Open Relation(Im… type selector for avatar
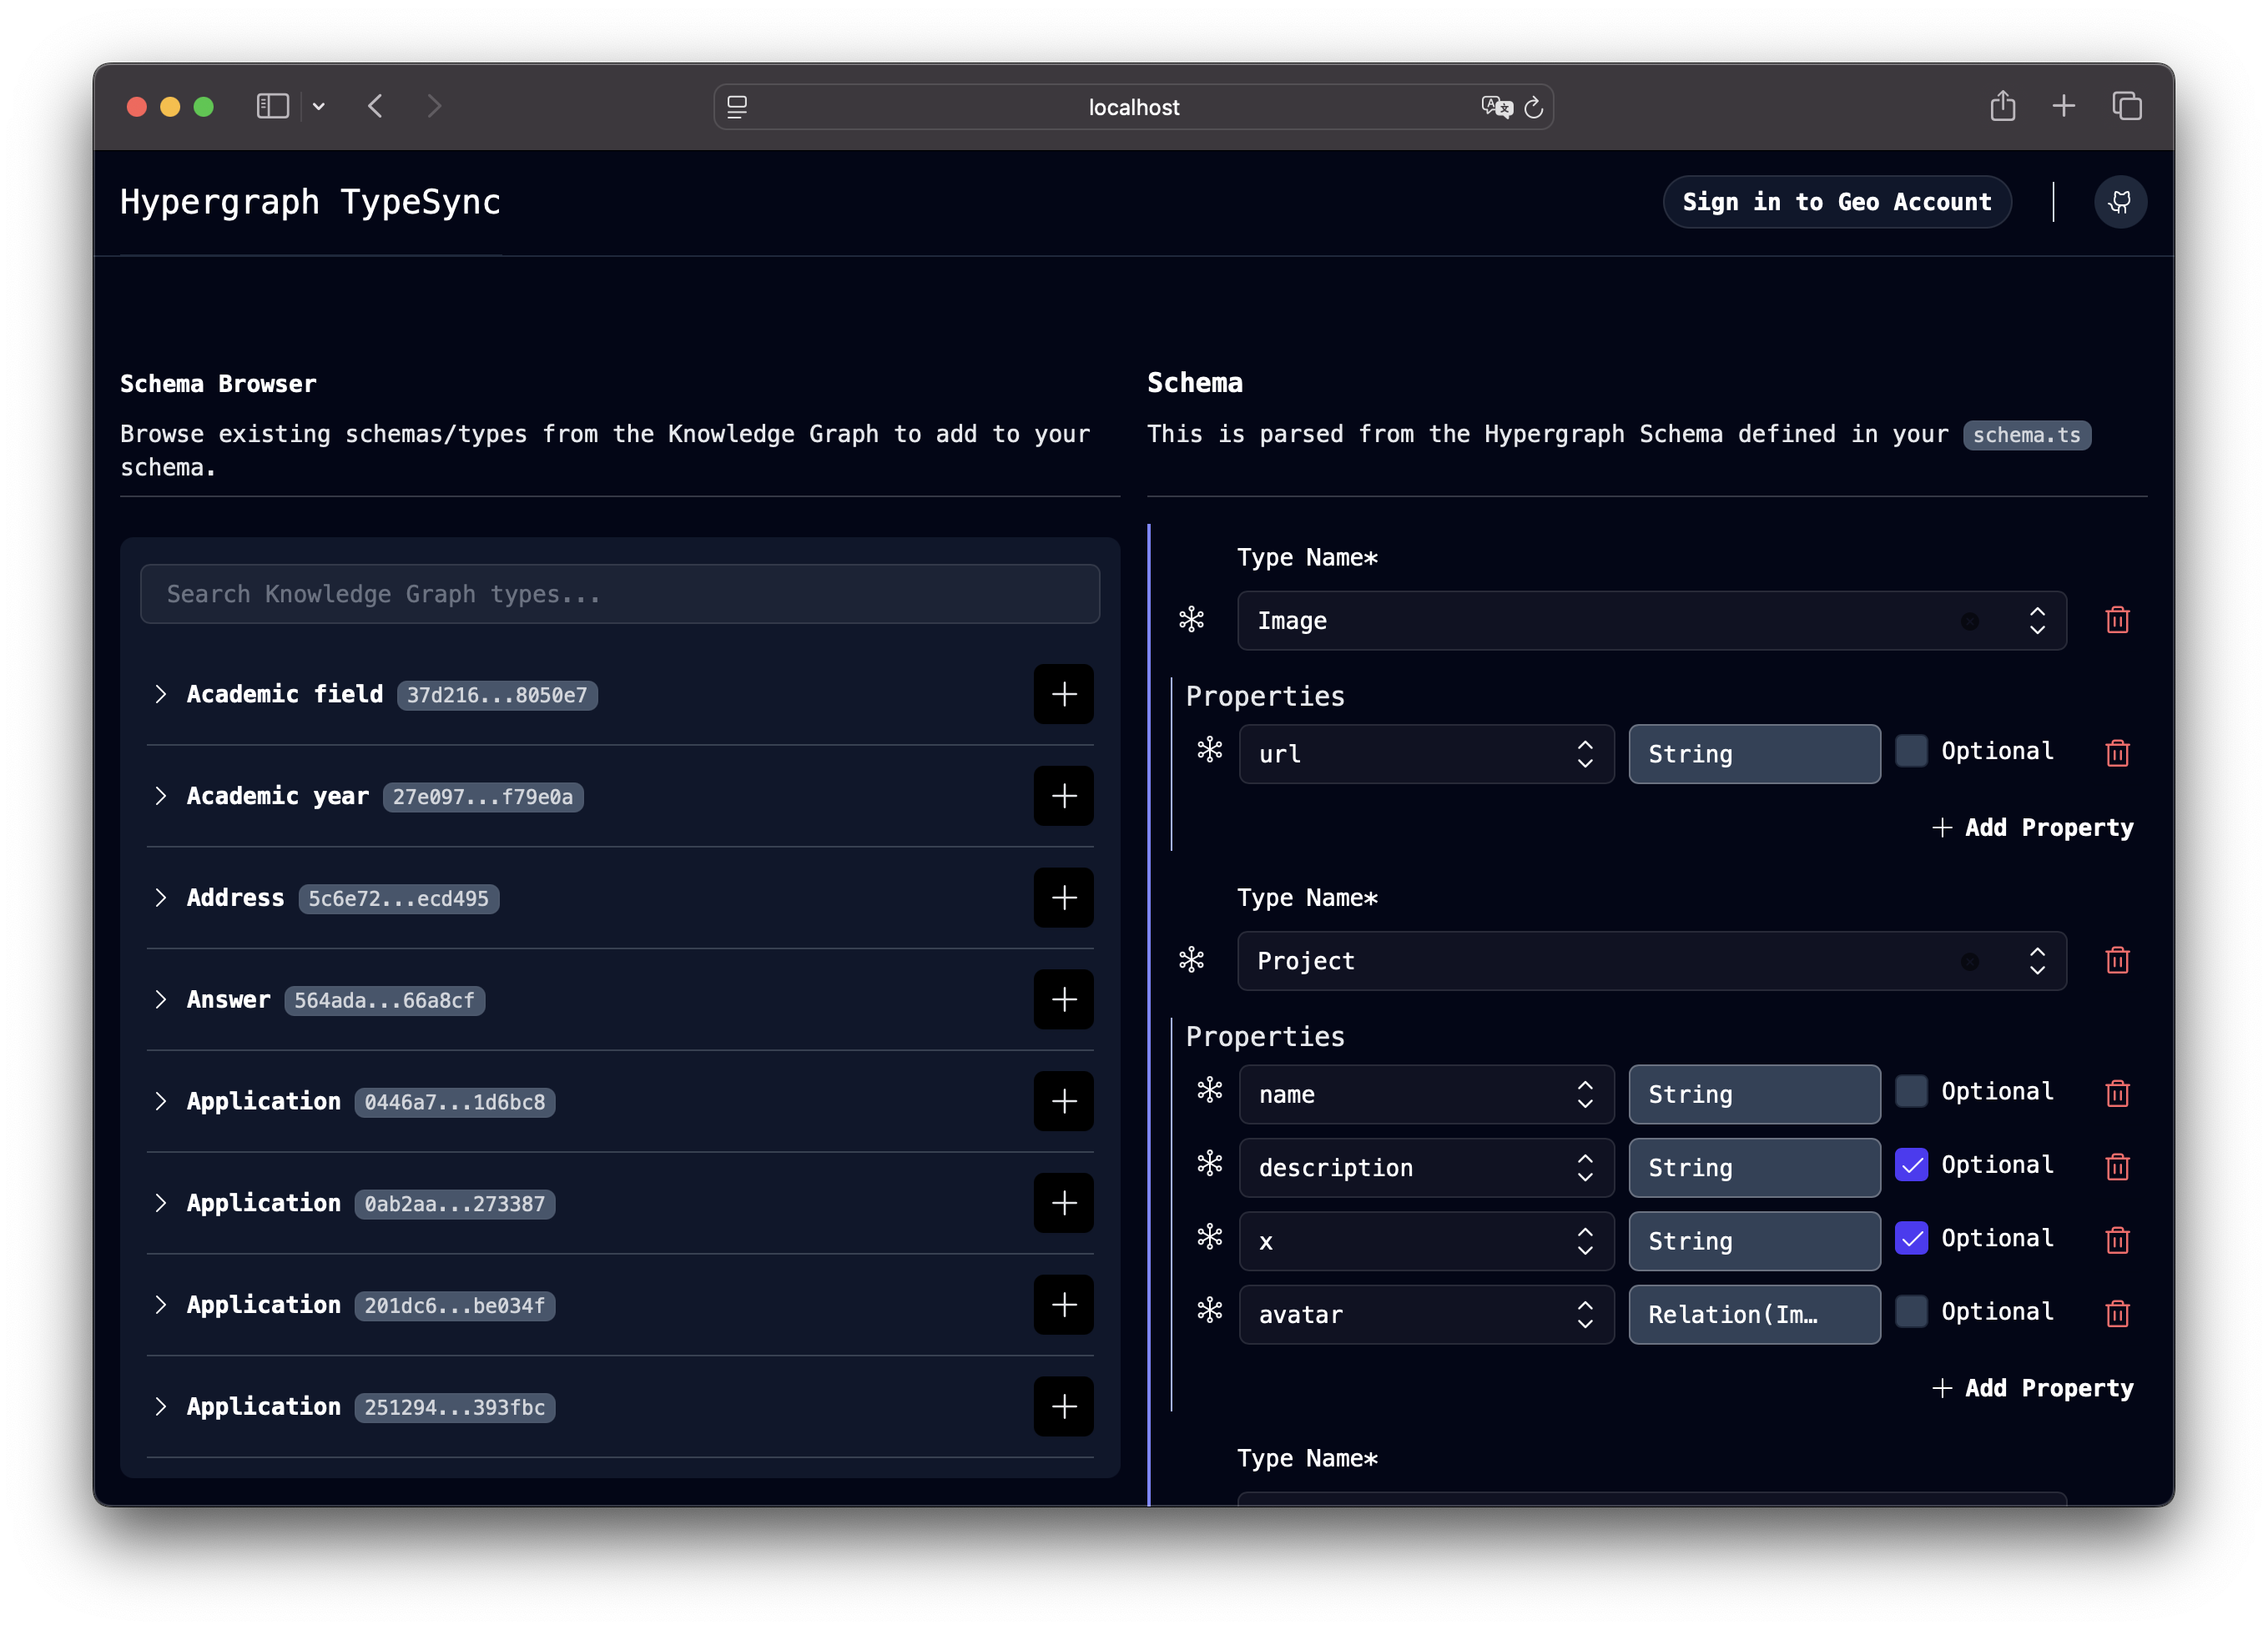Image resolution: width=2268 pixels, height=1630 pixels. (x=1754, y=1315)
